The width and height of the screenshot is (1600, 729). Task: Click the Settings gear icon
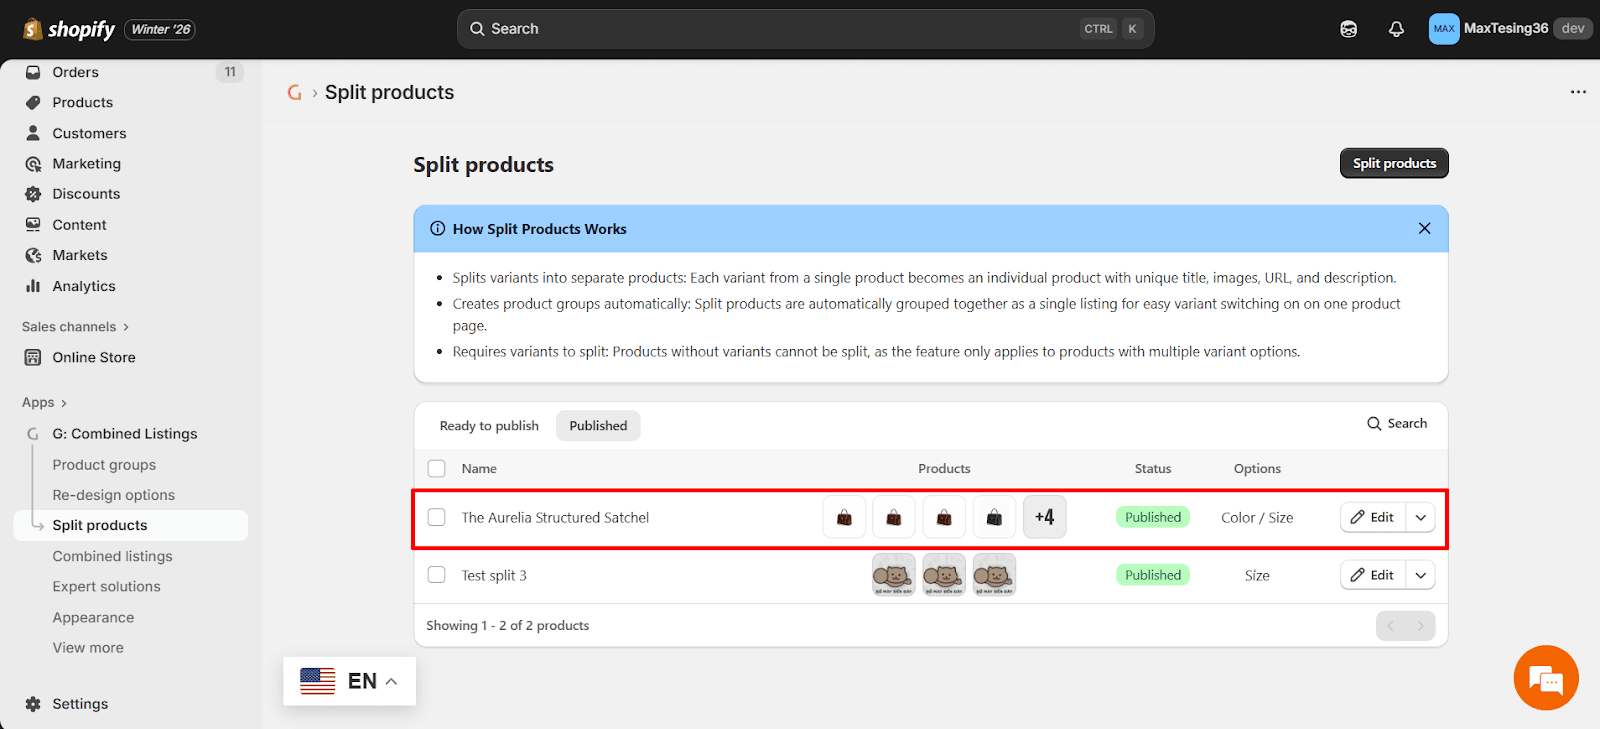[33, 704]
